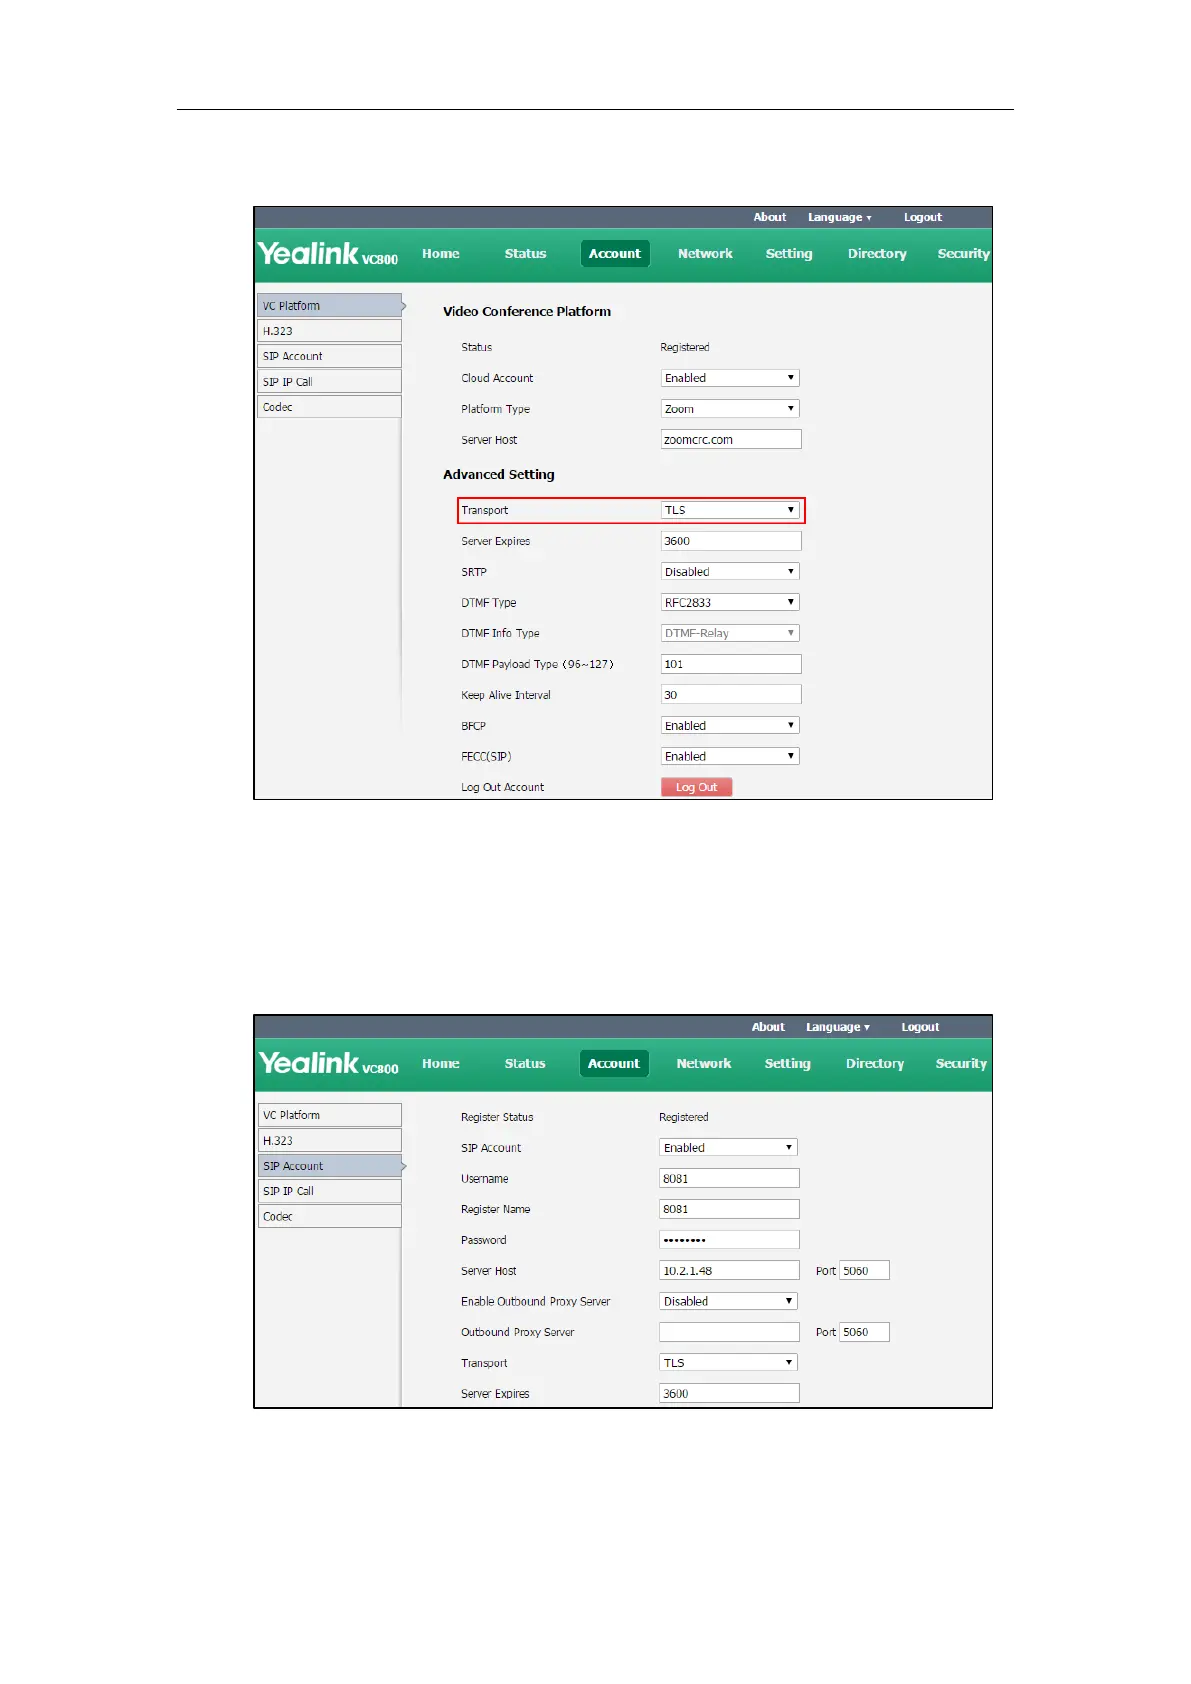Click Server Expires field on SIP Account page
This screenshot has width=1191, height=1684.
pyautogui.click(x=729, y=1394)
